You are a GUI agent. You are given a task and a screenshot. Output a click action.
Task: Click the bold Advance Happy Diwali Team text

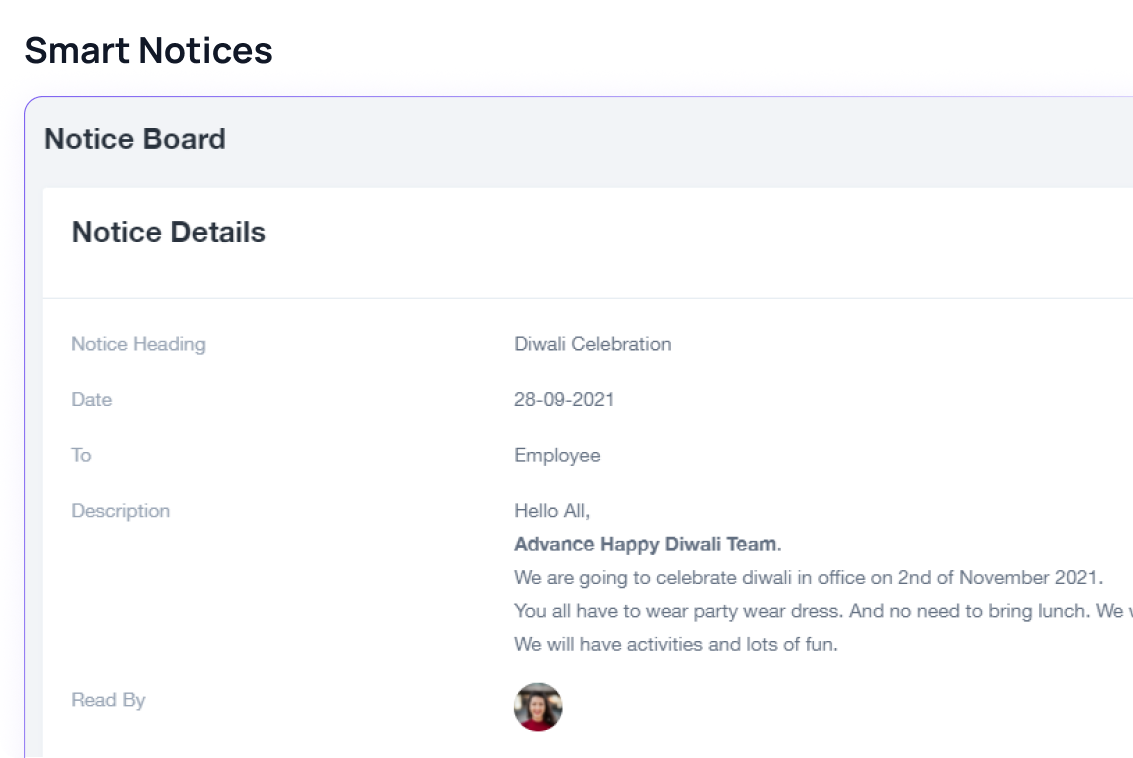pyautogui.click(x=647, y=544)
